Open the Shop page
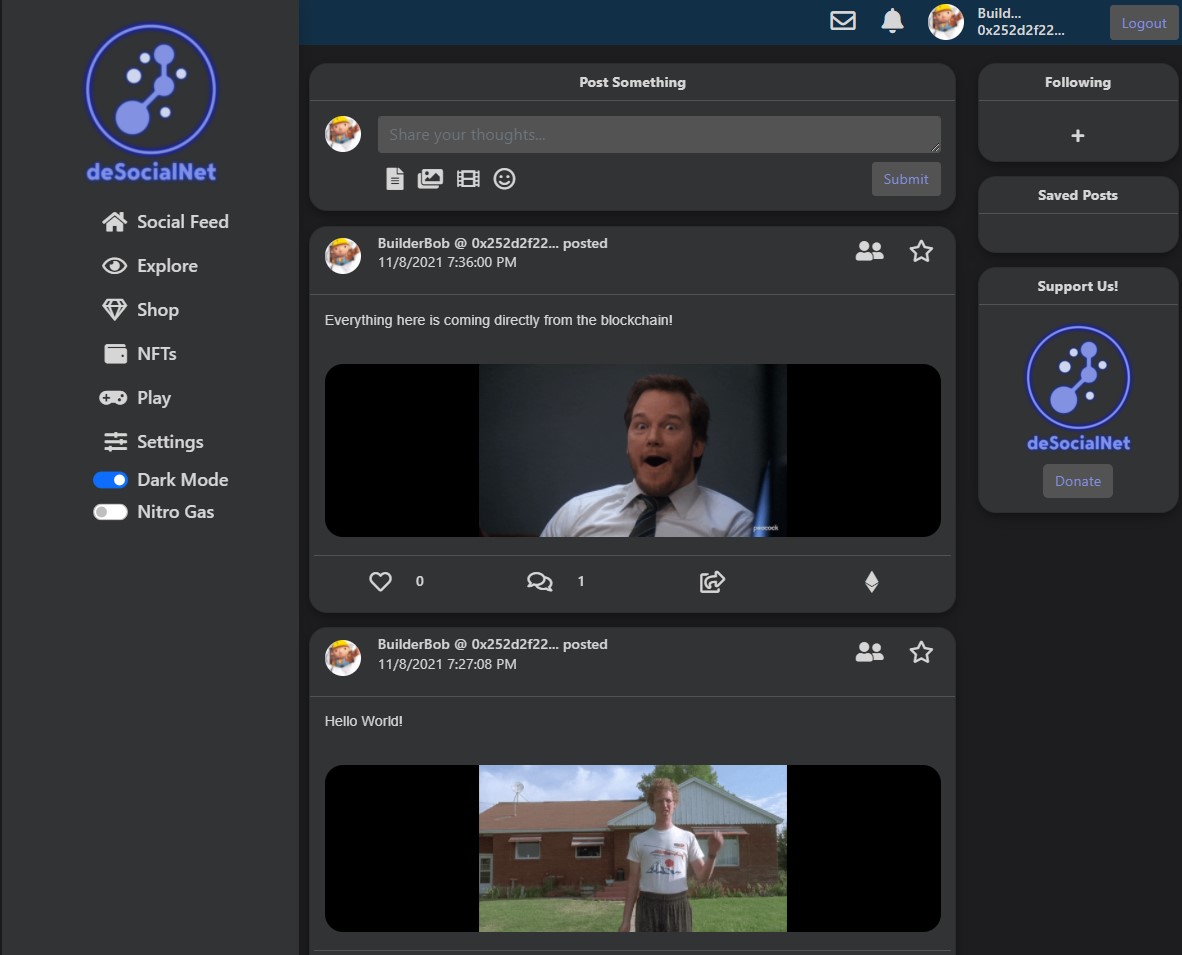Viewport: 1182px width, 955px height. [x=140, y=310]
